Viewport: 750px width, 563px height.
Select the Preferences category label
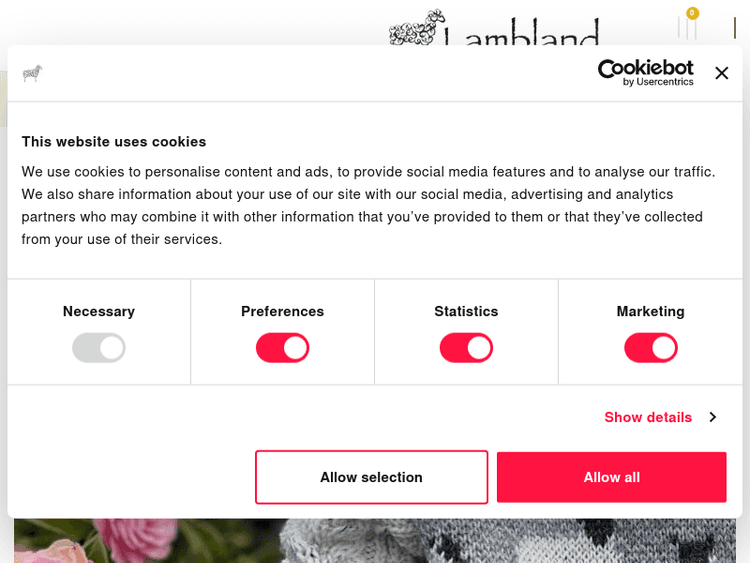click(x=282, y=311)
